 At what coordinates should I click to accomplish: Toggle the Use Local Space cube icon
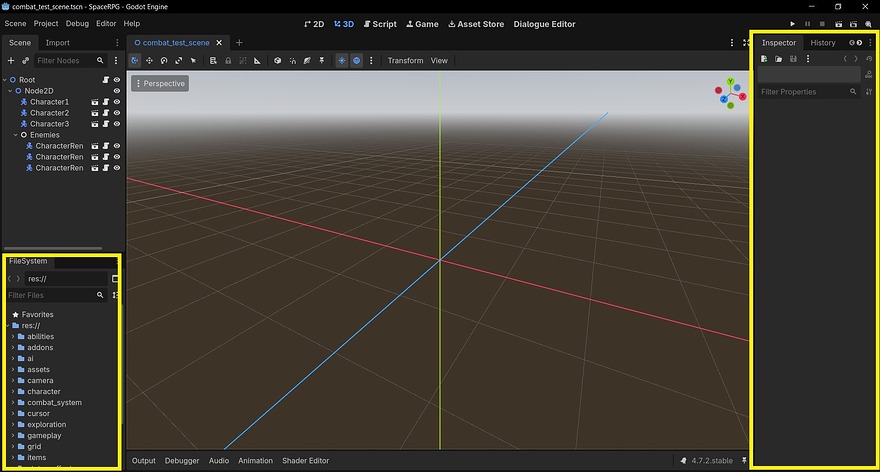point(277,61)
